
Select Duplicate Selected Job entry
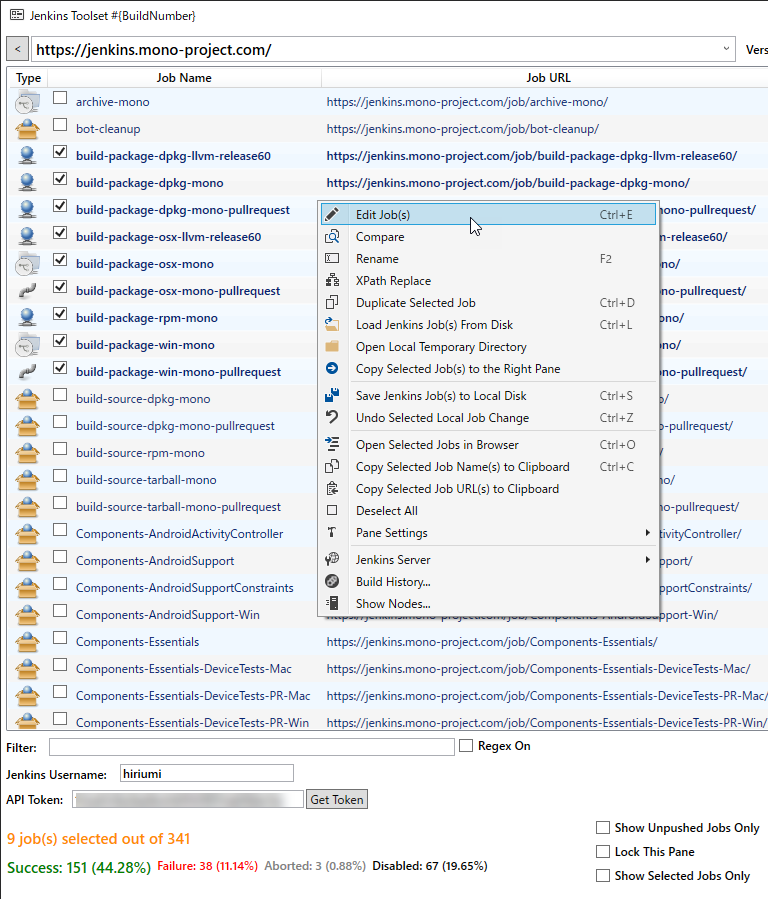click(x=488, y=303)
